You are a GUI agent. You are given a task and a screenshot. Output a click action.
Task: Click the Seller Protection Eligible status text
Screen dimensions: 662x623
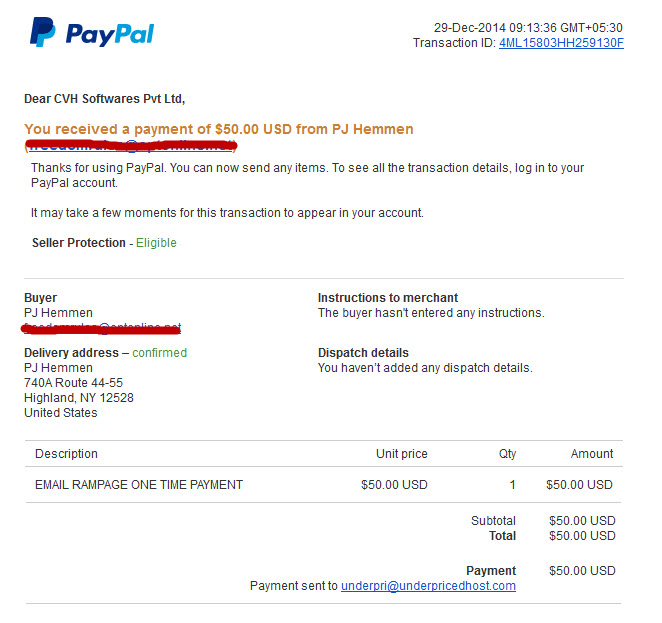click(x=156, y=243)
